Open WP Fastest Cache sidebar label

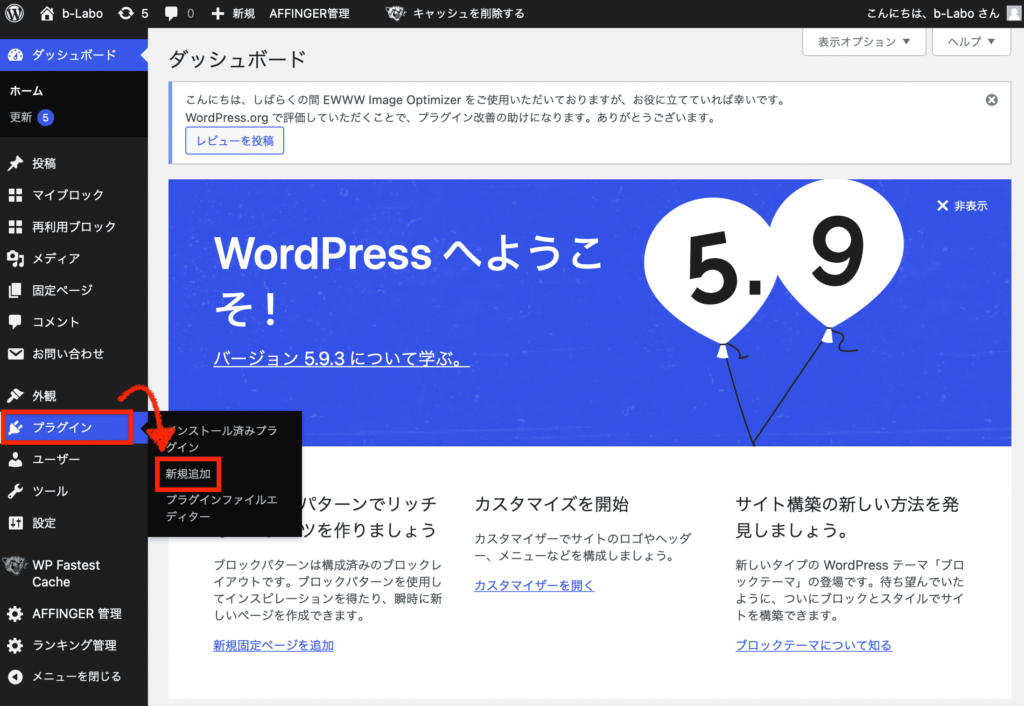(x=66, y=573)
